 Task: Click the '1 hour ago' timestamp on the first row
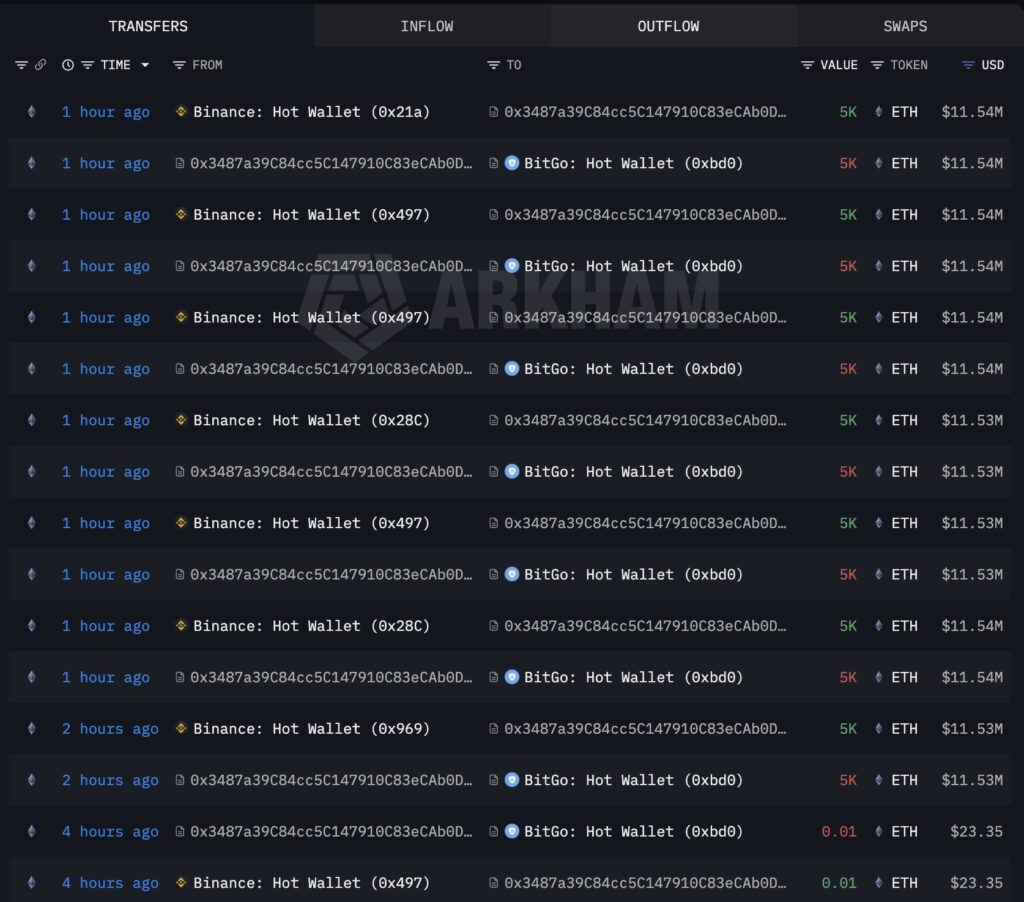click(105, 112)
